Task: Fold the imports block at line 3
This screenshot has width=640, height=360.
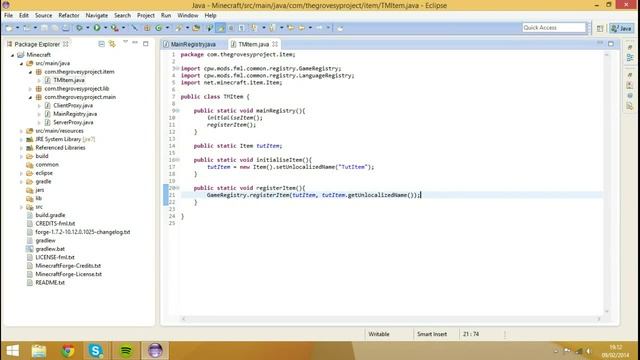Action: click(178, 69)
